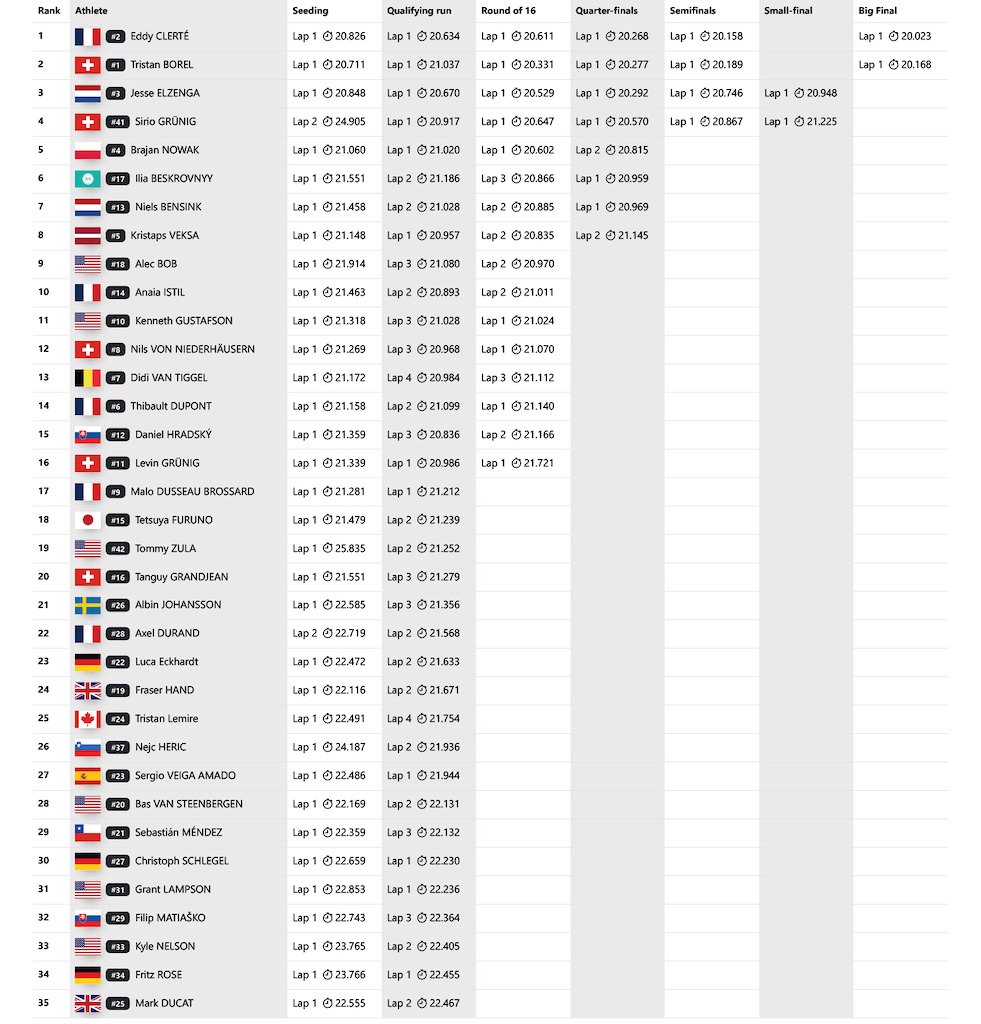Click the #17 bib badge for Ilia BESKROVNYY
Image resolution: width=981 pixels, height=1024 pixels.
tap(118, 179)
